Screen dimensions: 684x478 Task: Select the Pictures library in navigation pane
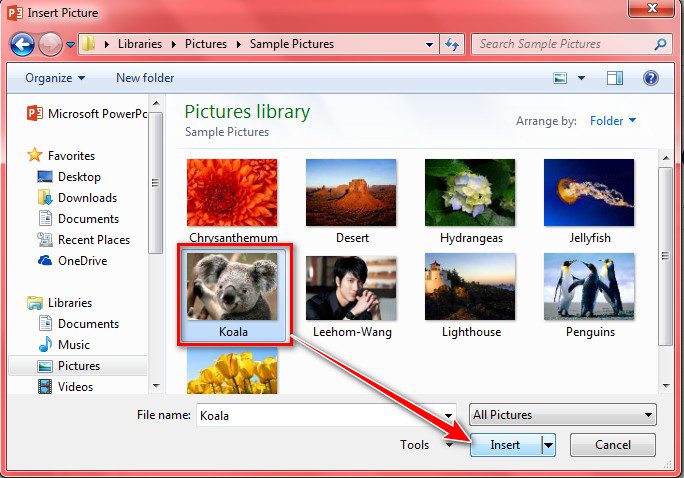(x=79, y=365)
